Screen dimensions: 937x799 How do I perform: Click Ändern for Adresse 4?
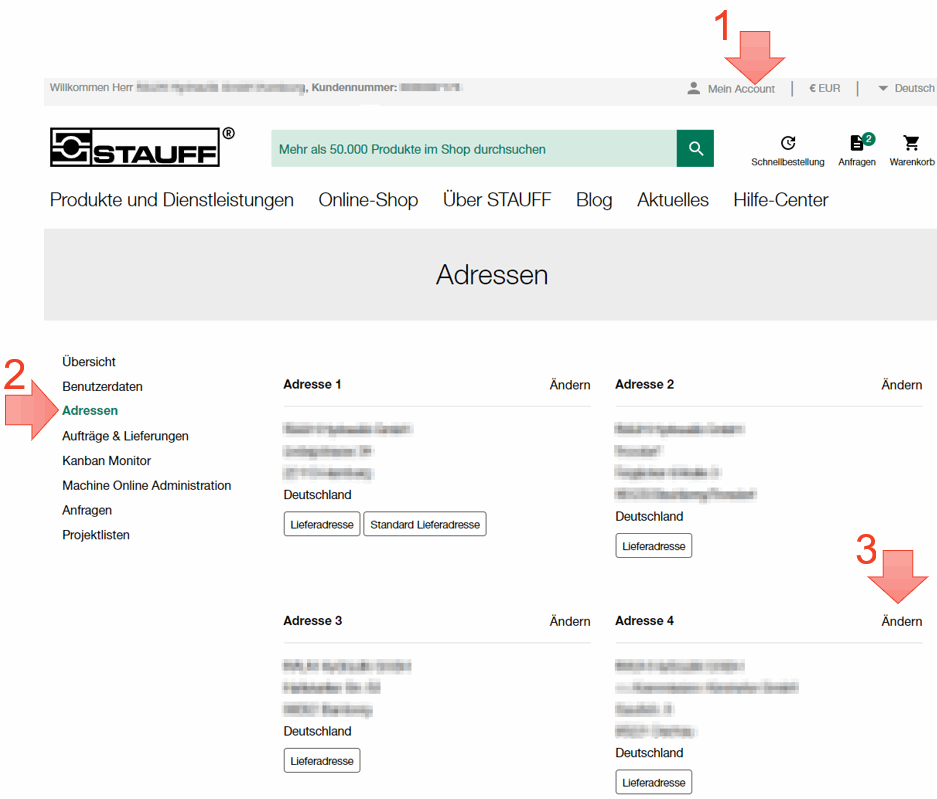pos(902,622)
